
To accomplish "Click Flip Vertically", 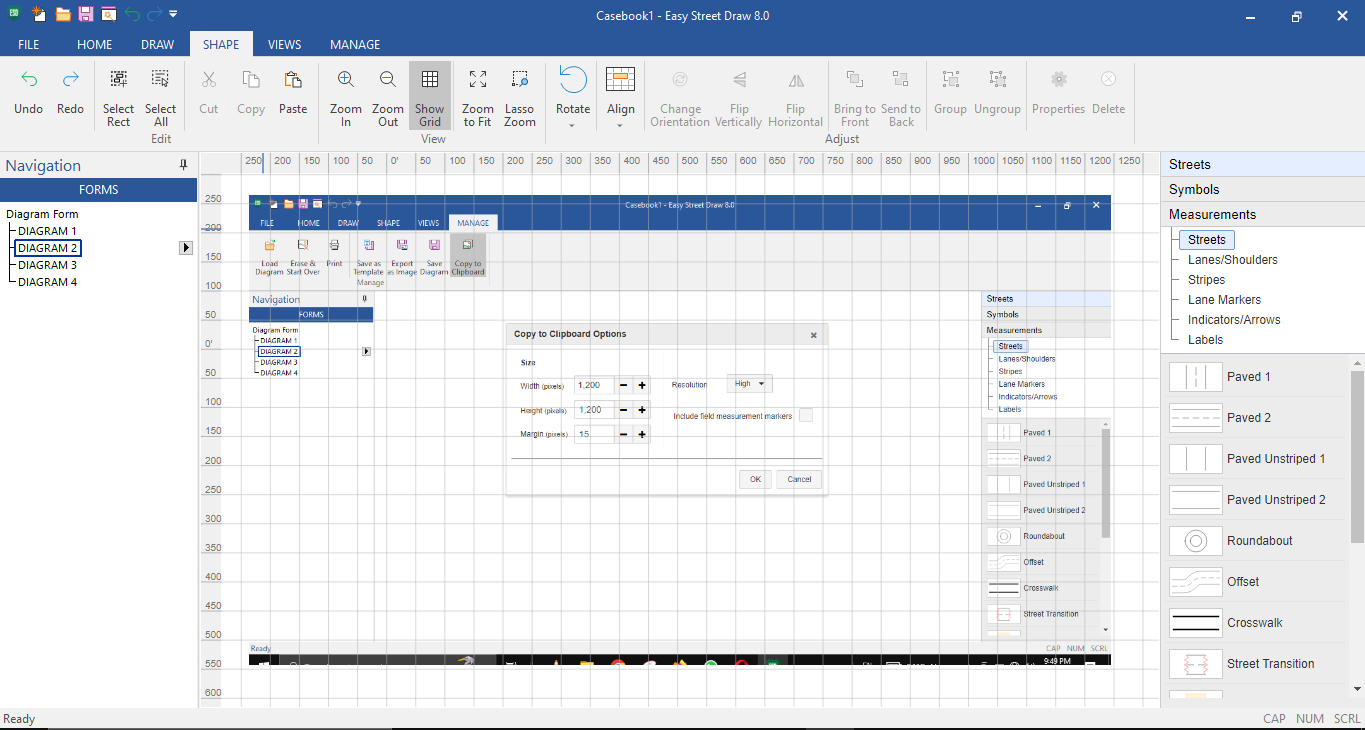I will pyautogui.click(x=739, y=98).
